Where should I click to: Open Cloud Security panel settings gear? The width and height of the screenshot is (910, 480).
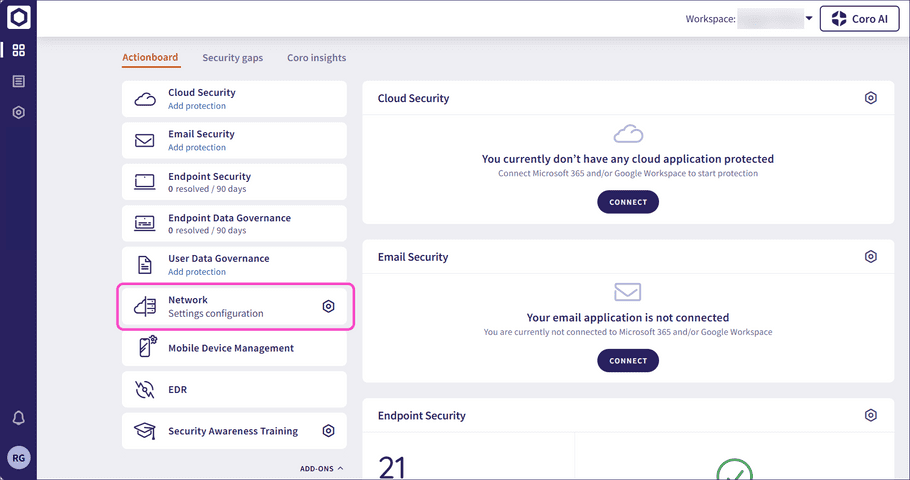(871, 98)
